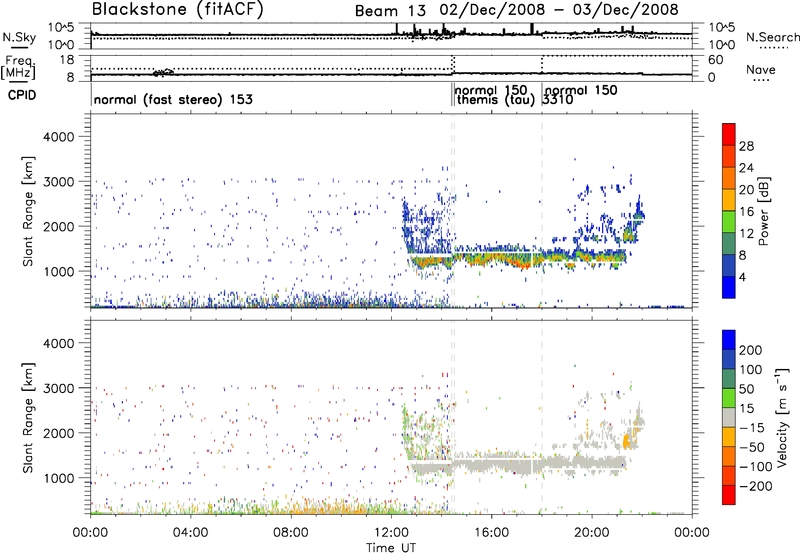Click the date range '02/Dec/2008 - 03/Dec/2008'
The image size is (800, 554).
click(x=559, y=10)
